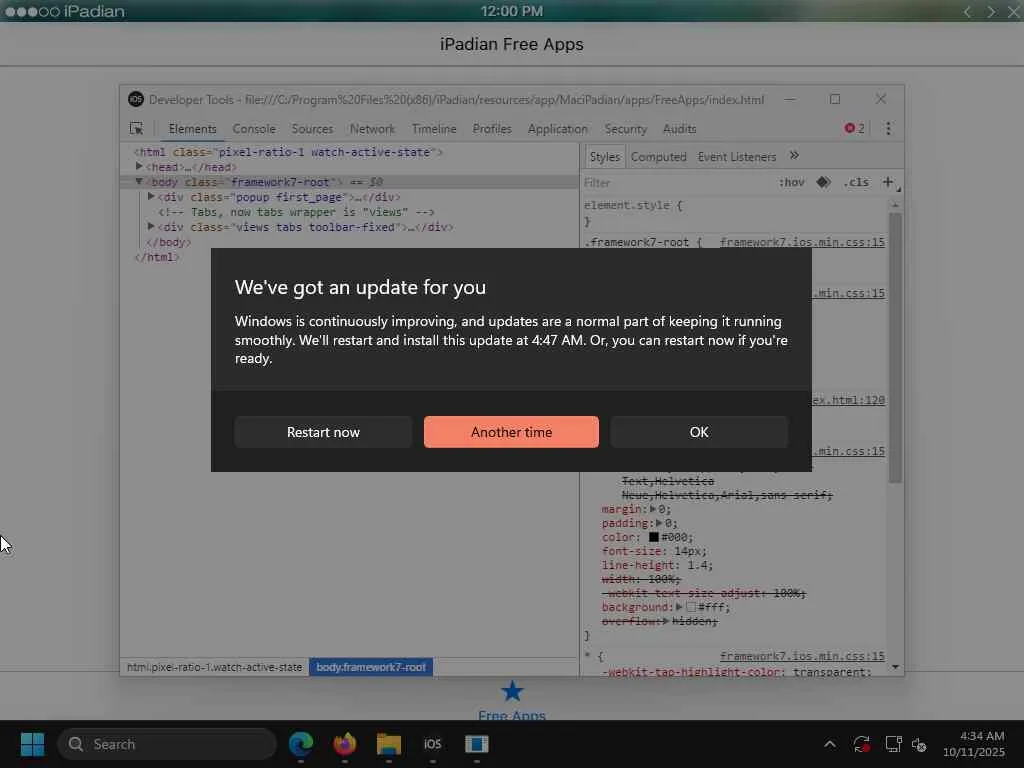
Task: Collapse the body framework7-root node
Action: point(138,182)
